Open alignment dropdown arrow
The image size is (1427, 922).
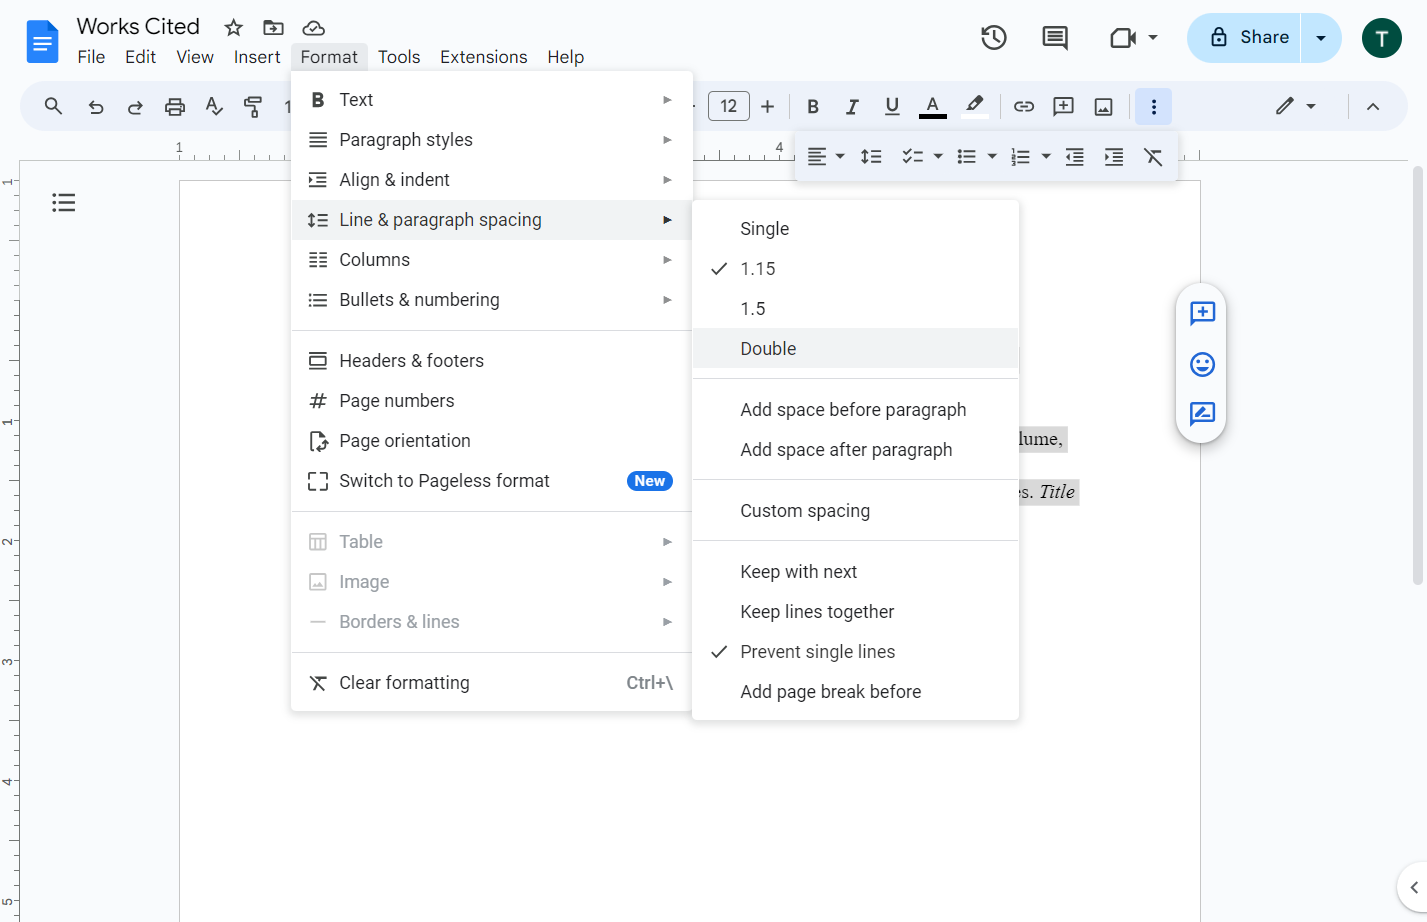pyautogui.click(x=840, y=156)
